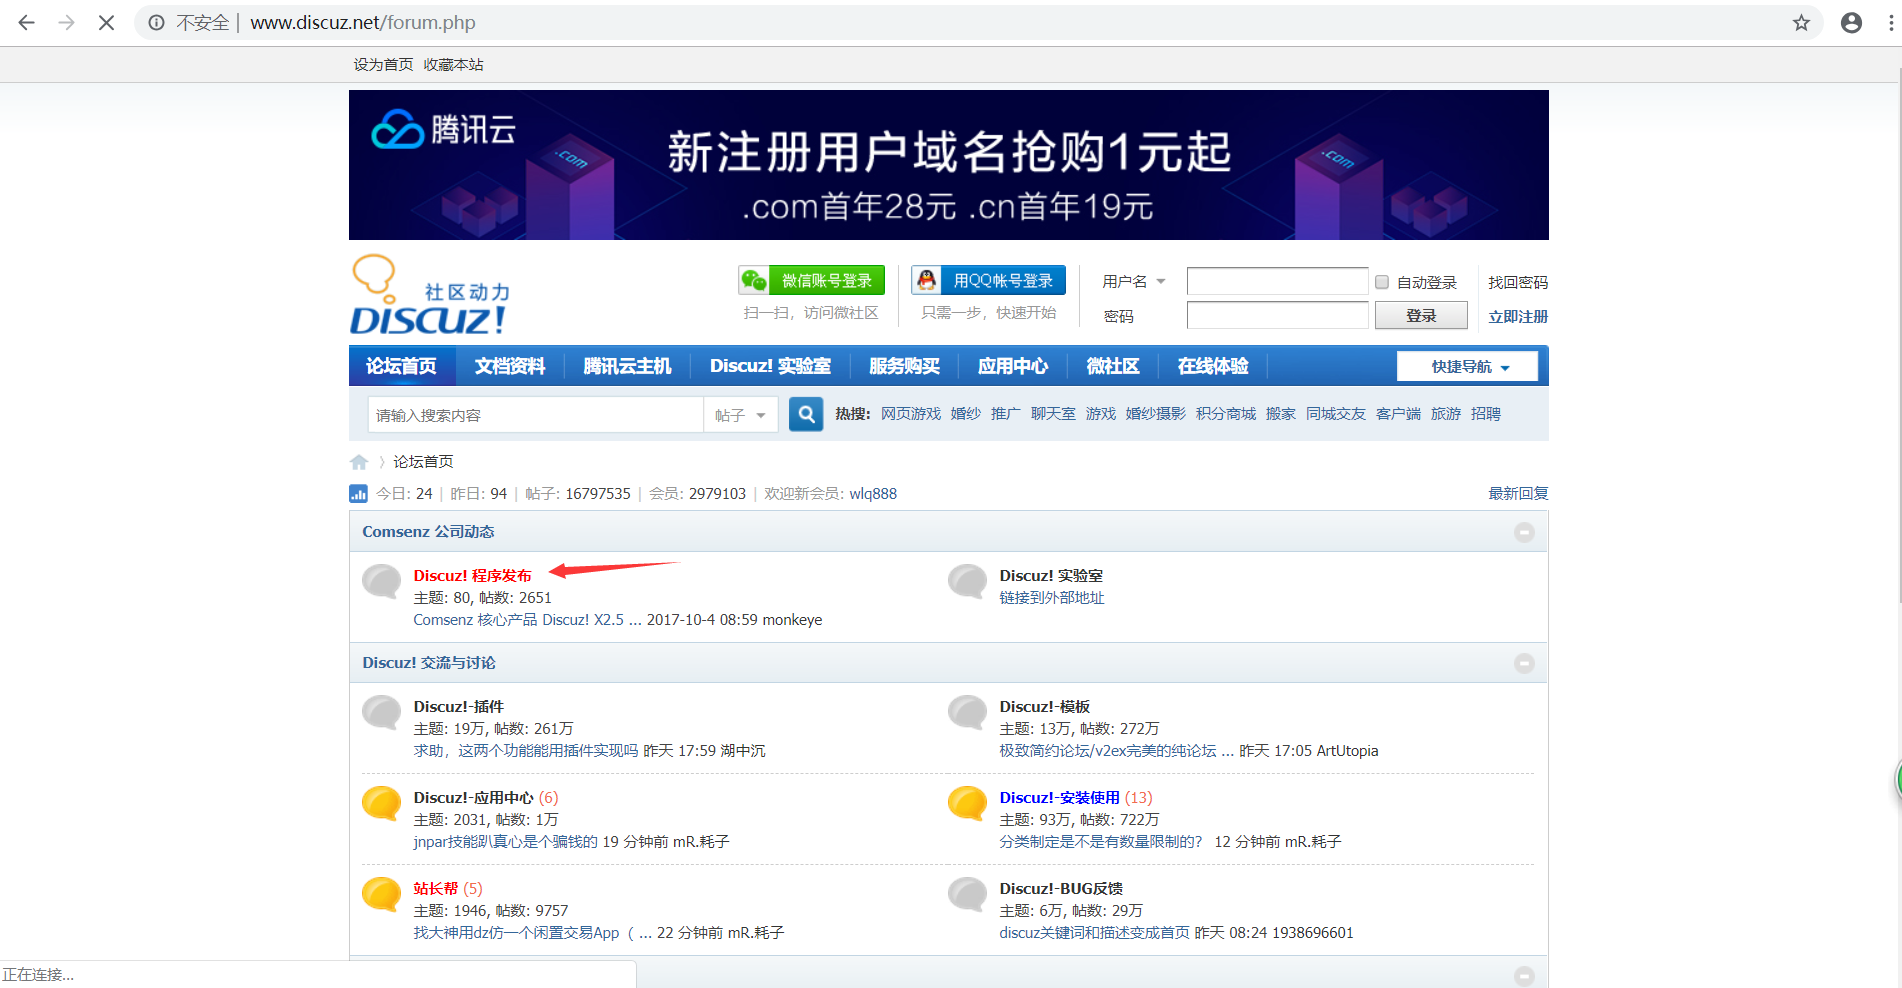Expand the 快捷导航 menu
Image resolution: width=1902 pixels, height=988 pixels.
click(1468, 367)
